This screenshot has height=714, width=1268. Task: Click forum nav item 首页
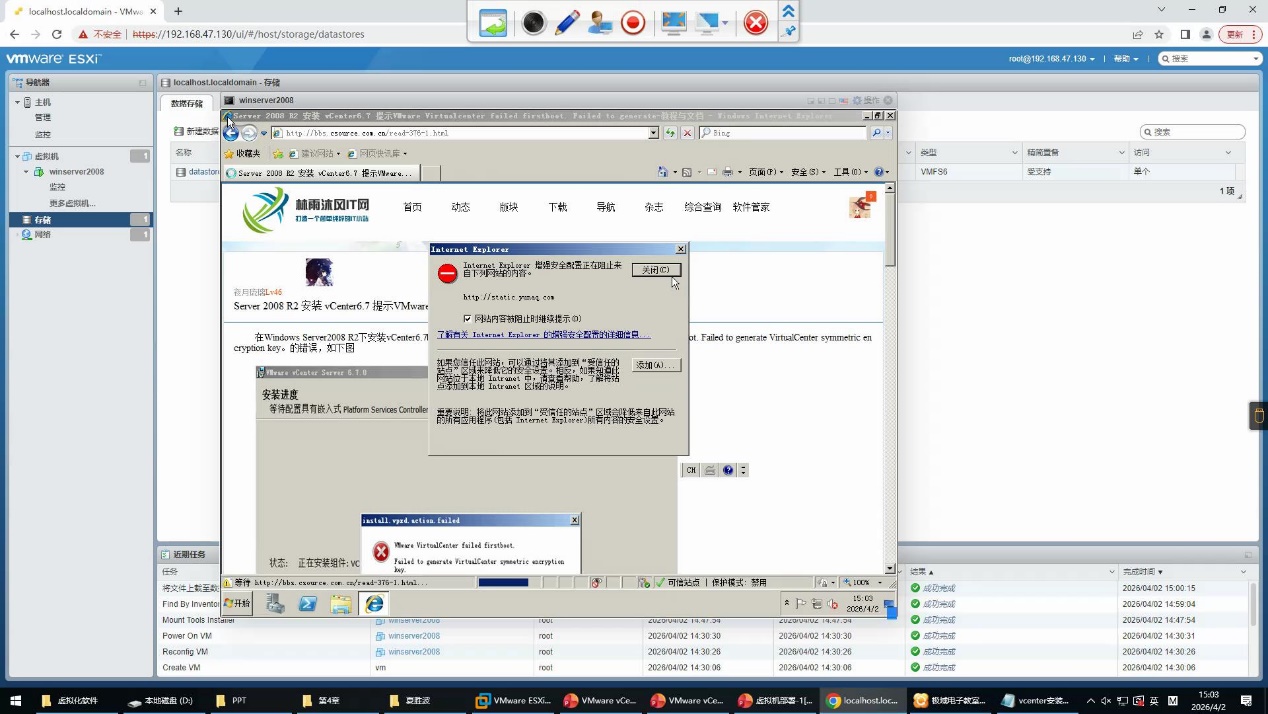[412, 207]
